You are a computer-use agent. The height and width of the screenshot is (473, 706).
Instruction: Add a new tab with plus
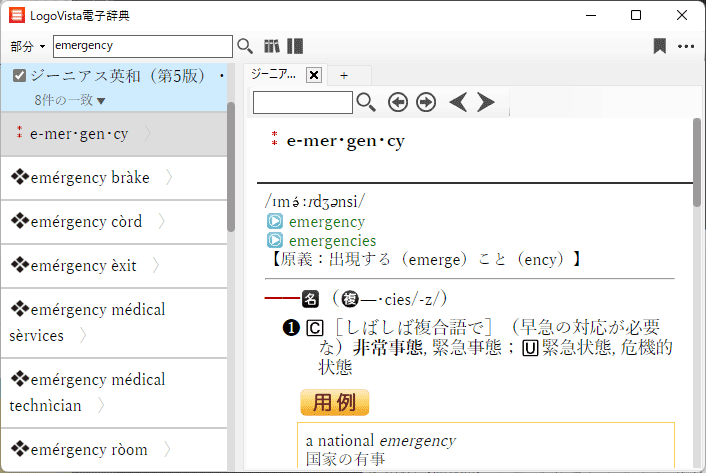[344, 75]
